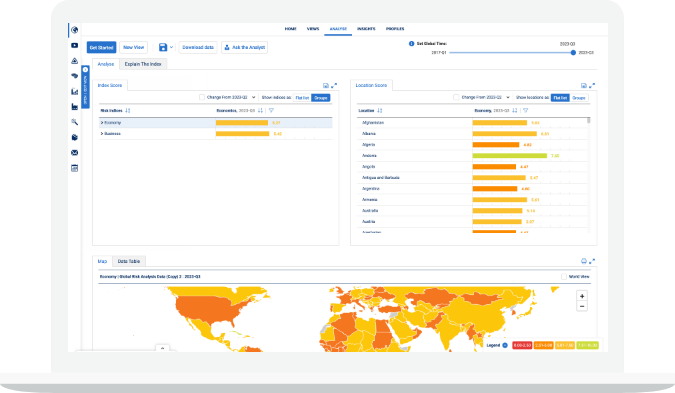
Task: Open the save options dropdown arrow
Action: tap(171, 47)
